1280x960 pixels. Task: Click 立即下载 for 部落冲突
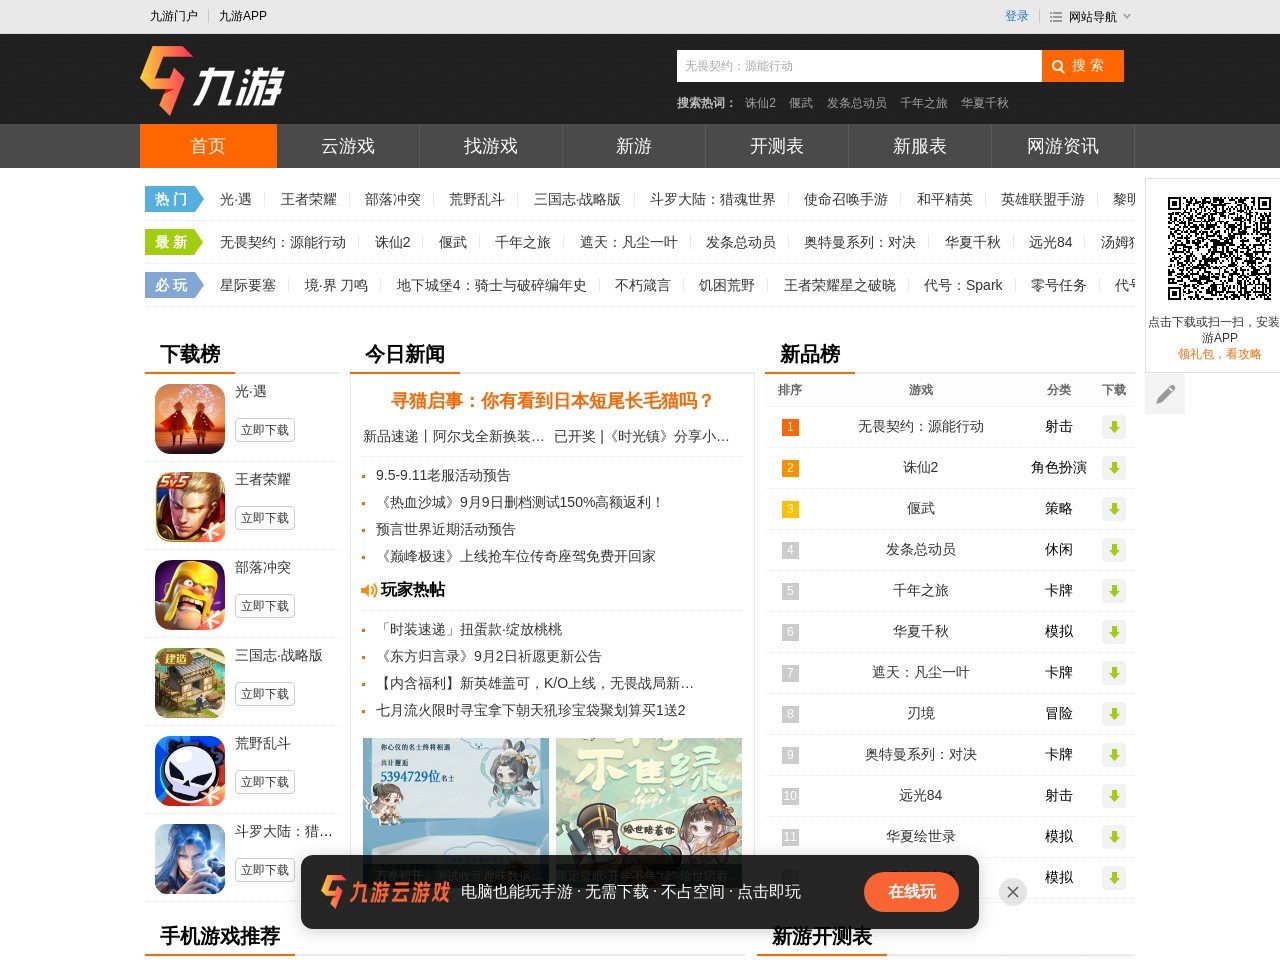point(265,606)
